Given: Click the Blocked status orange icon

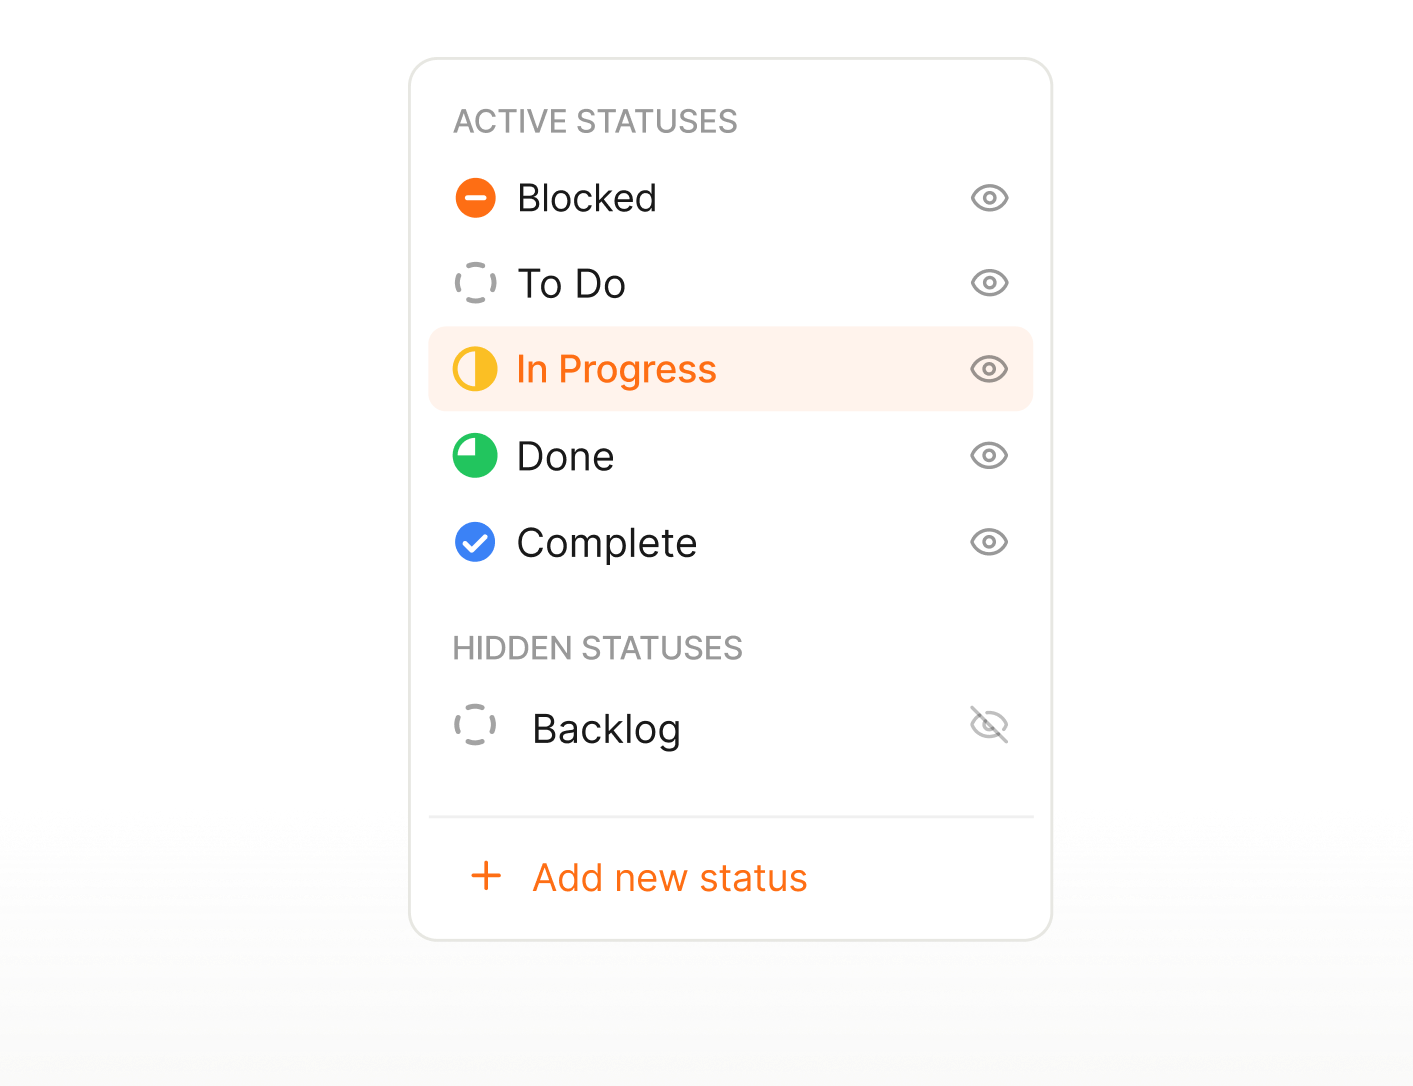Looking at the screenshot, I should coord(475,198).
